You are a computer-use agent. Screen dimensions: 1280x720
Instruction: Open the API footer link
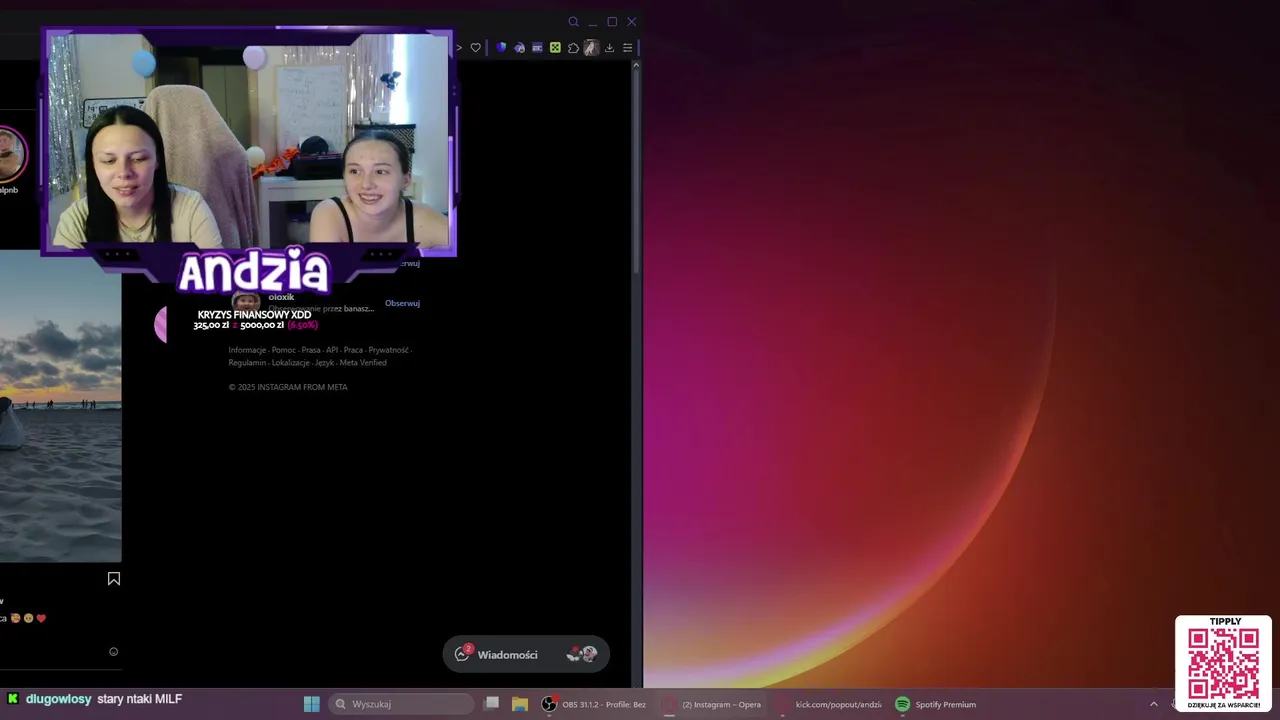point(332,350)
